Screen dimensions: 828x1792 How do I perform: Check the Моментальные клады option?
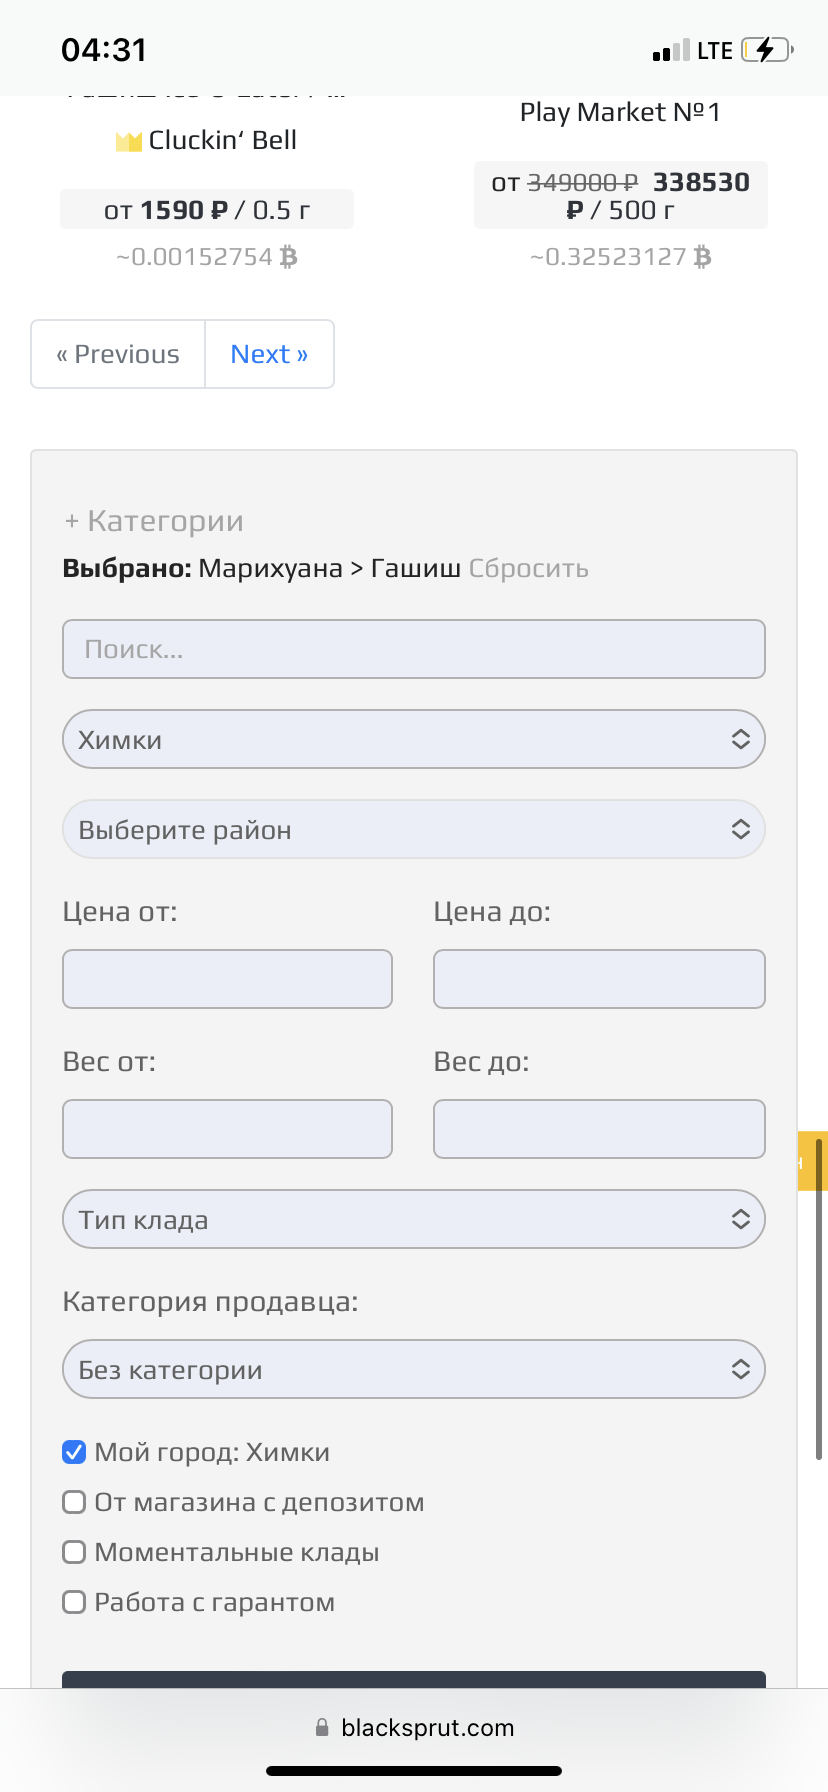74,1552
